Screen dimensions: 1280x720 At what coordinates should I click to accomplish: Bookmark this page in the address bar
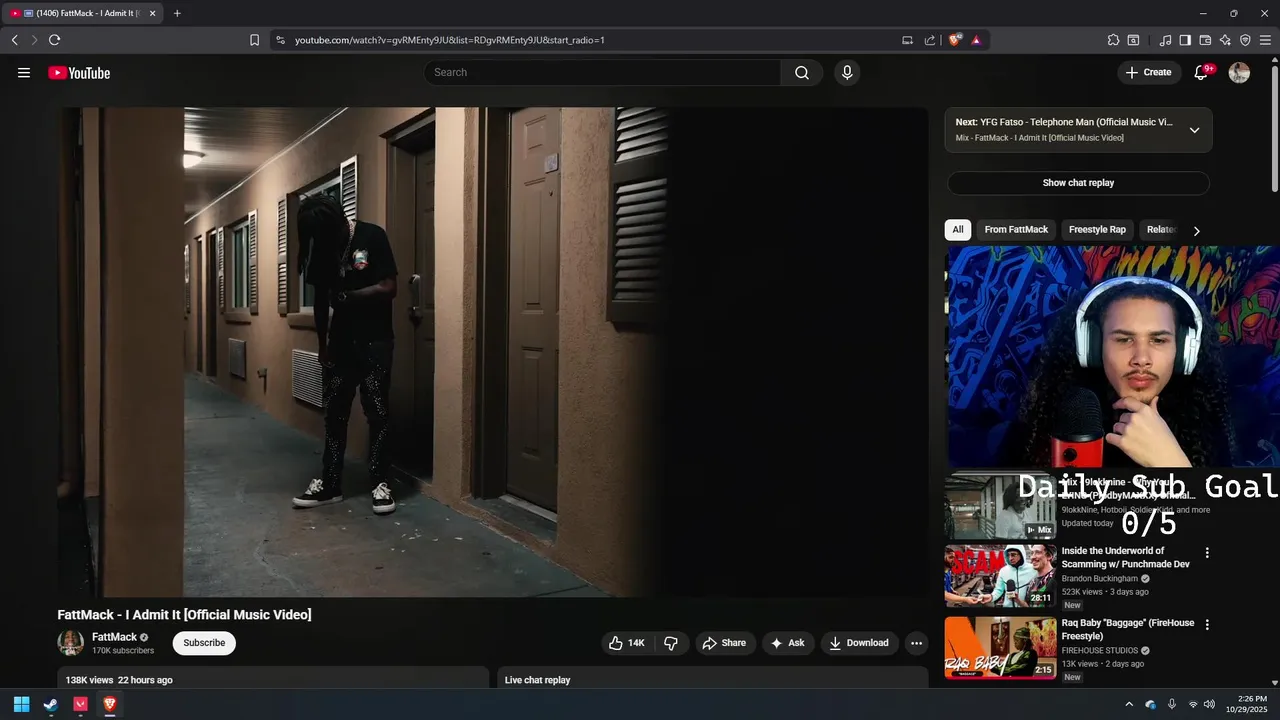254,40
